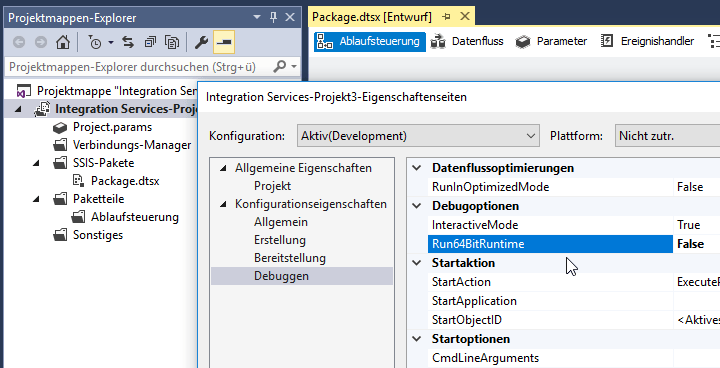Click the pending changes filter clock icon
This screenshot has height=368, width=720.
click(x=95, y=42)
